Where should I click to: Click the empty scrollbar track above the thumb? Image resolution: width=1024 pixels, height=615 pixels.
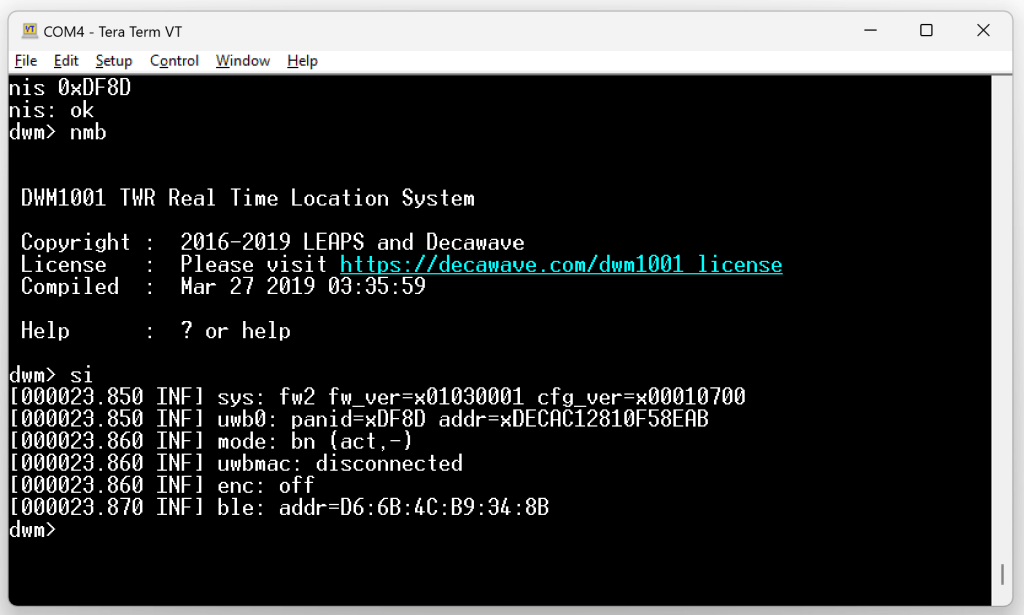[x=1002, y=300]
